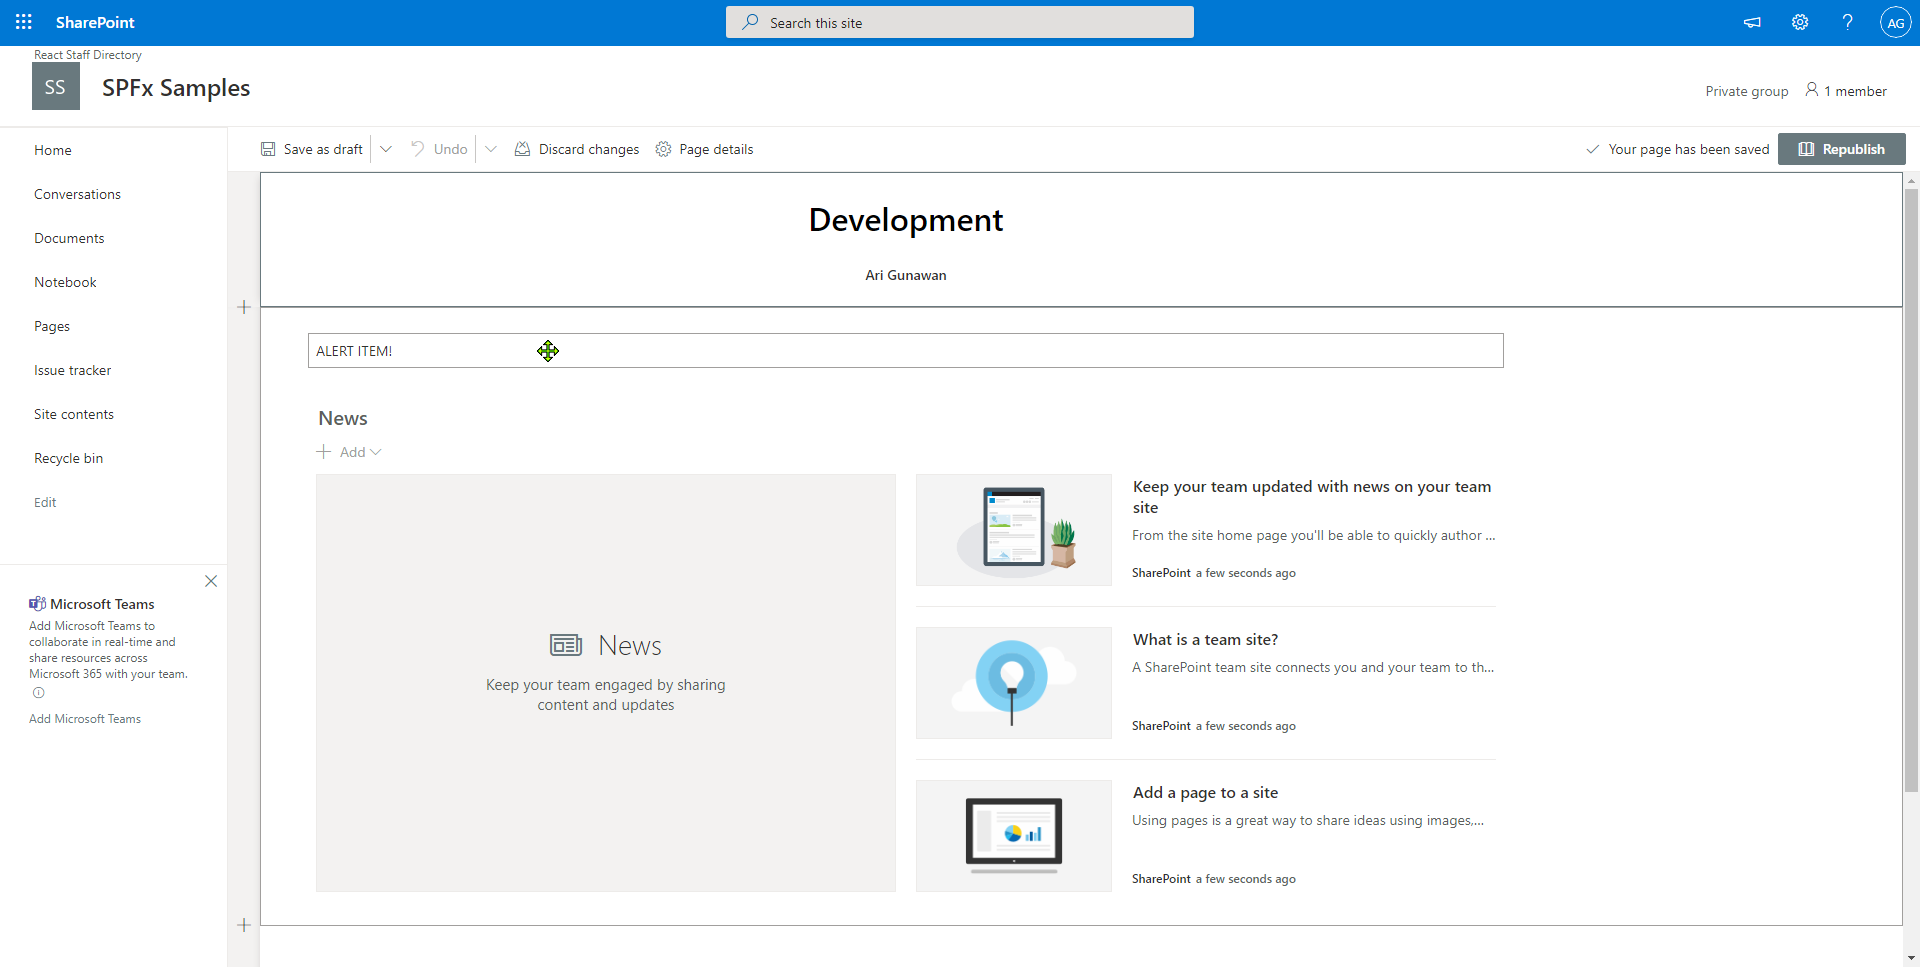Open SharePoint settings gear
This screenshot has width=1920, height=967.
pos(1800,22)
